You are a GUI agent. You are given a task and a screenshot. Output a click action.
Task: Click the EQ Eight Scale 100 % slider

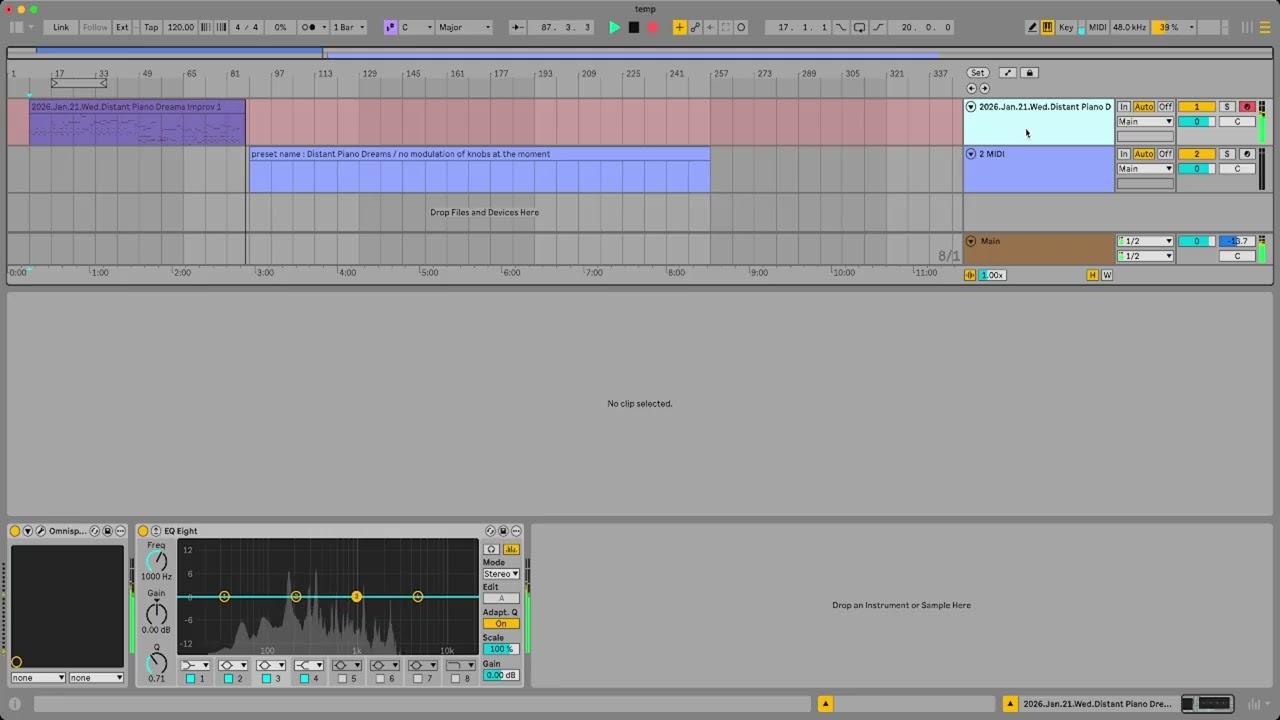tap(501, 649)
